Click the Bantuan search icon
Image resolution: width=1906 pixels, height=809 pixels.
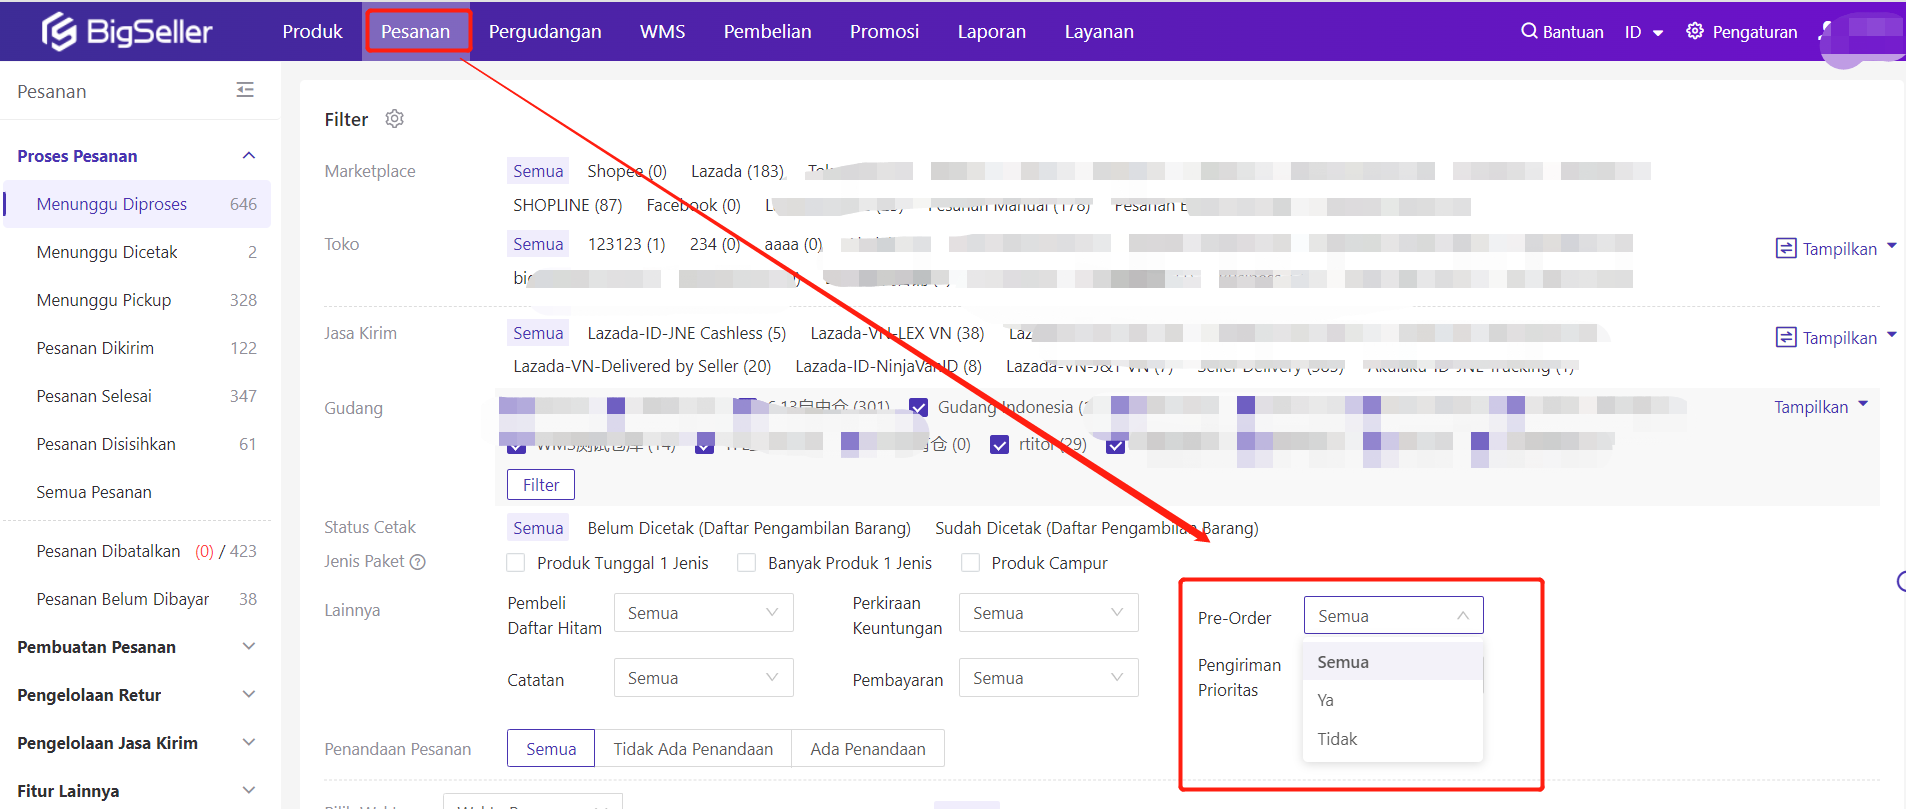point(1529,31)
